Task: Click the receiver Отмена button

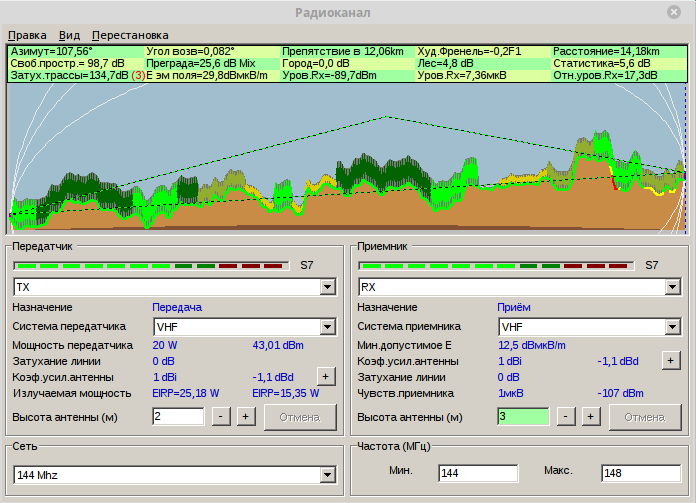Action: point(643,416)
